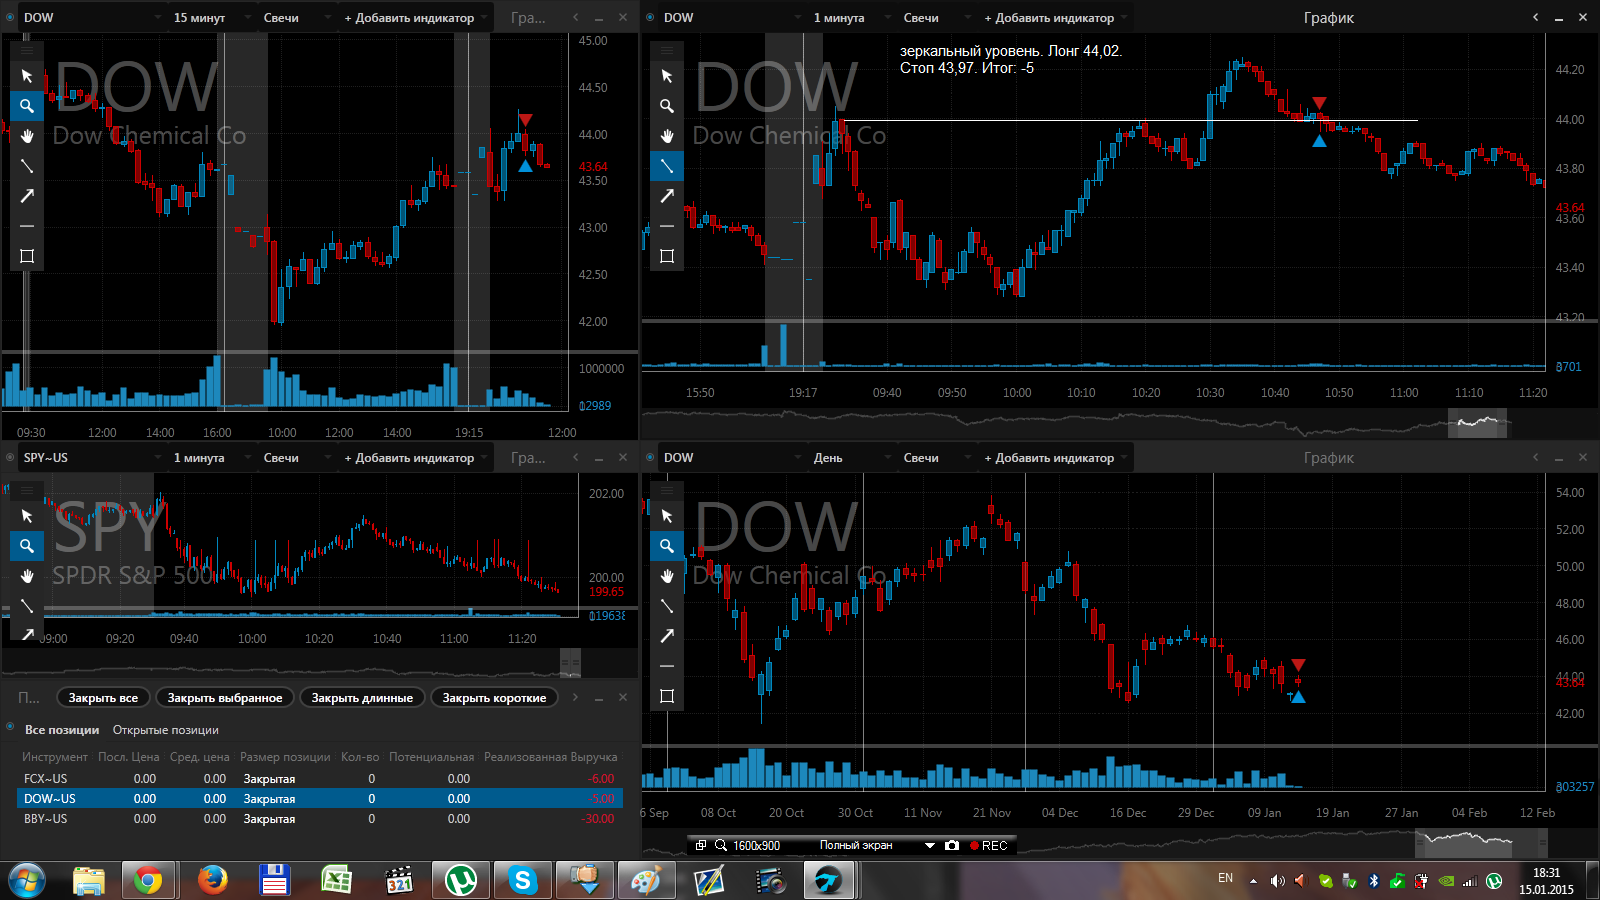1600x900 pixels.
Task: Select the line tool in the DOW daily chart
Action: click(667, 606)
